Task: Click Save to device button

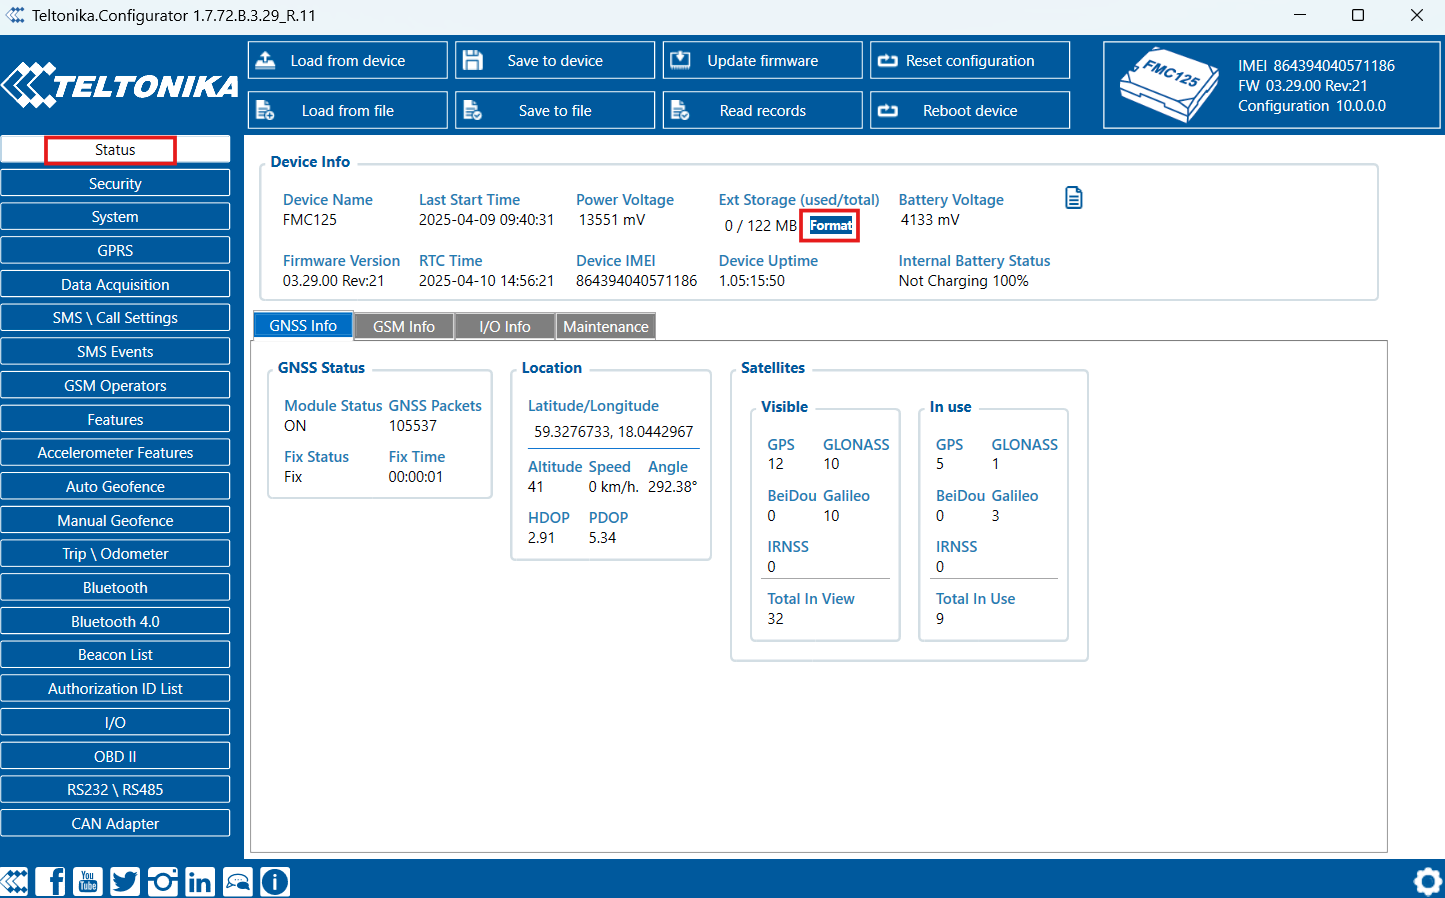Action: pos(555,60)
